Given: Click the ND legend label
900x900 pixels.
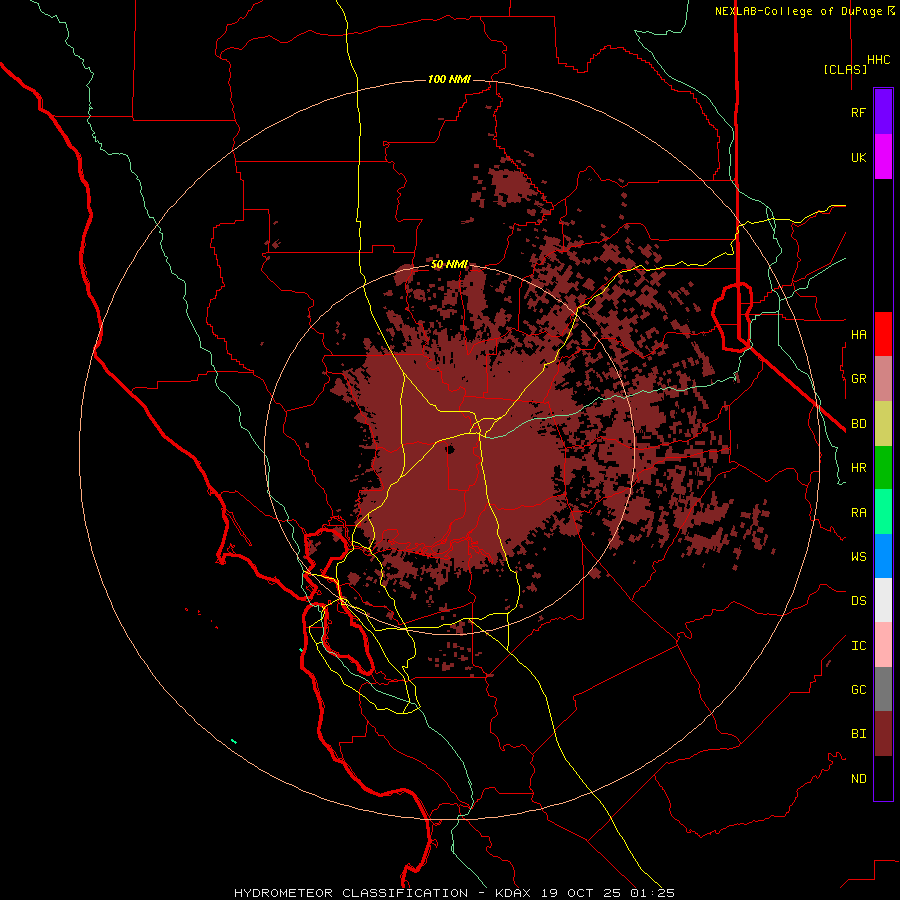Looking at the screenshot, I should 859,779.
